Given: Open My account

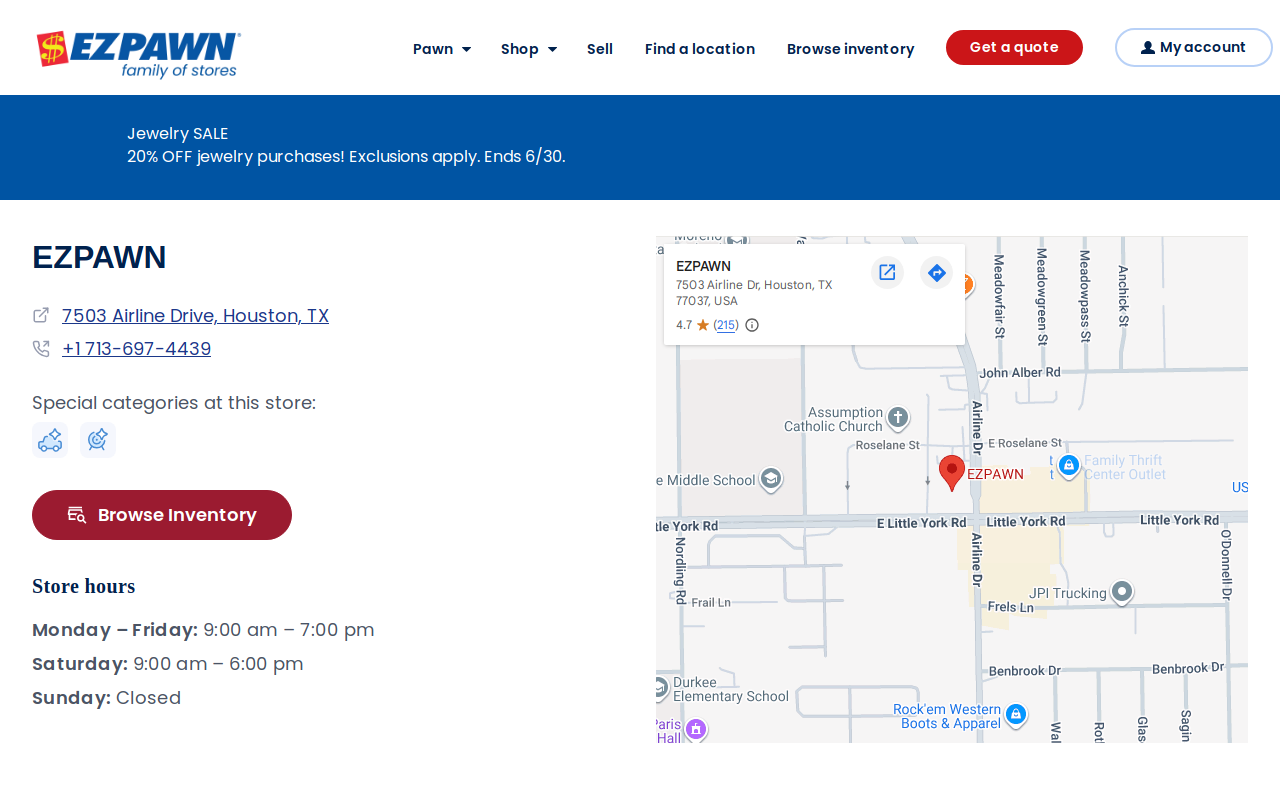Looking at the screenshot, I should tap(1193, 48).
